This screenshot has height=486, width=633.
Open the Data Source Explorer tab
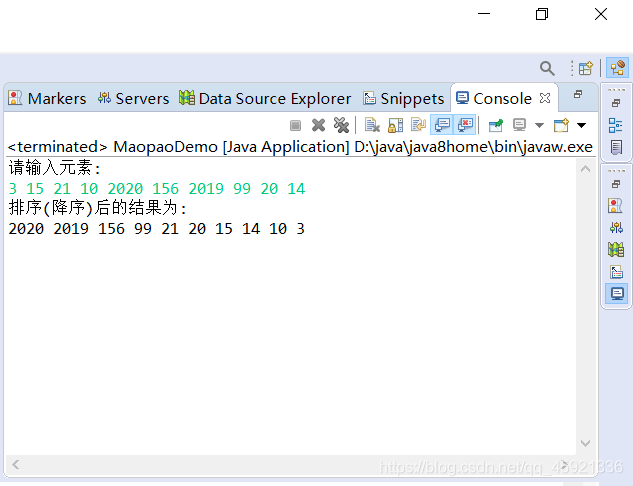pyautogui.click(x=265, y=98)
